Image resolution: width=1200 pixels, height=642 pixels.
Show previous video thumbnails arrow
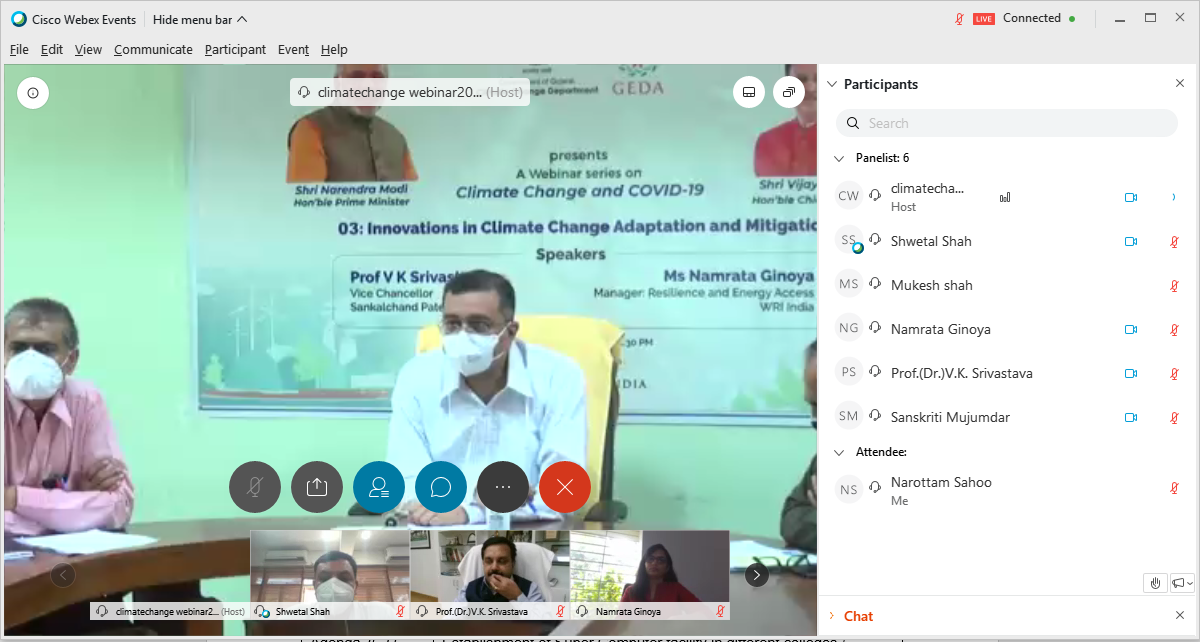click(63, 575)
